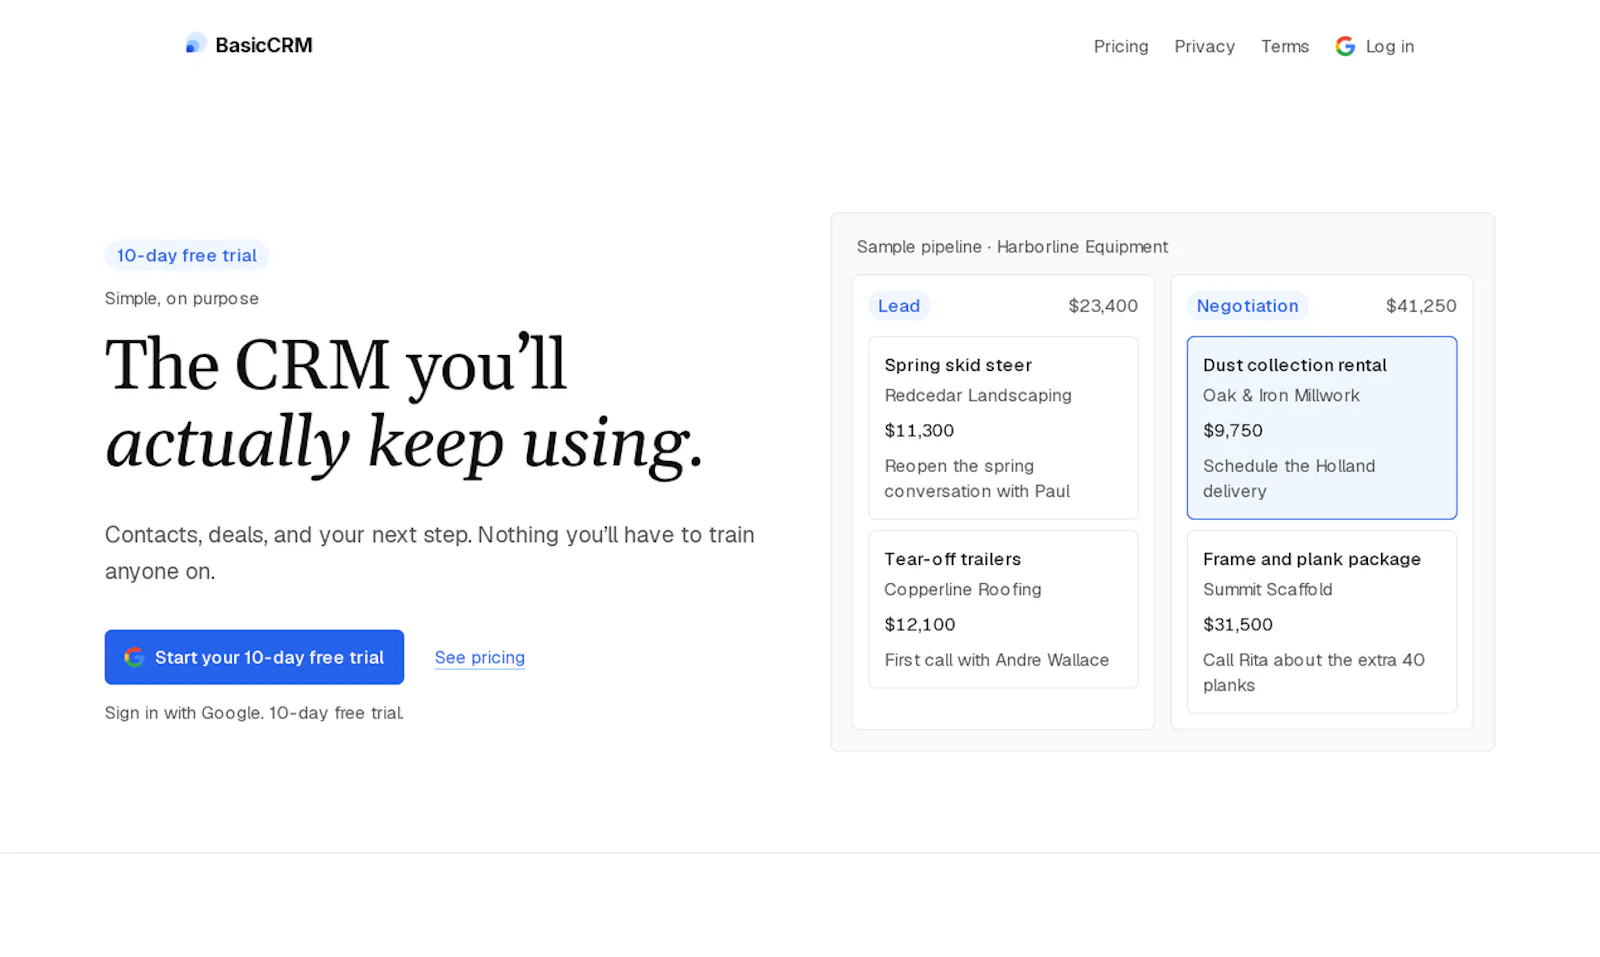Screen dimensions: 1600x957
Task: Click Copperline Roofing company name
Action: (963, 589)
